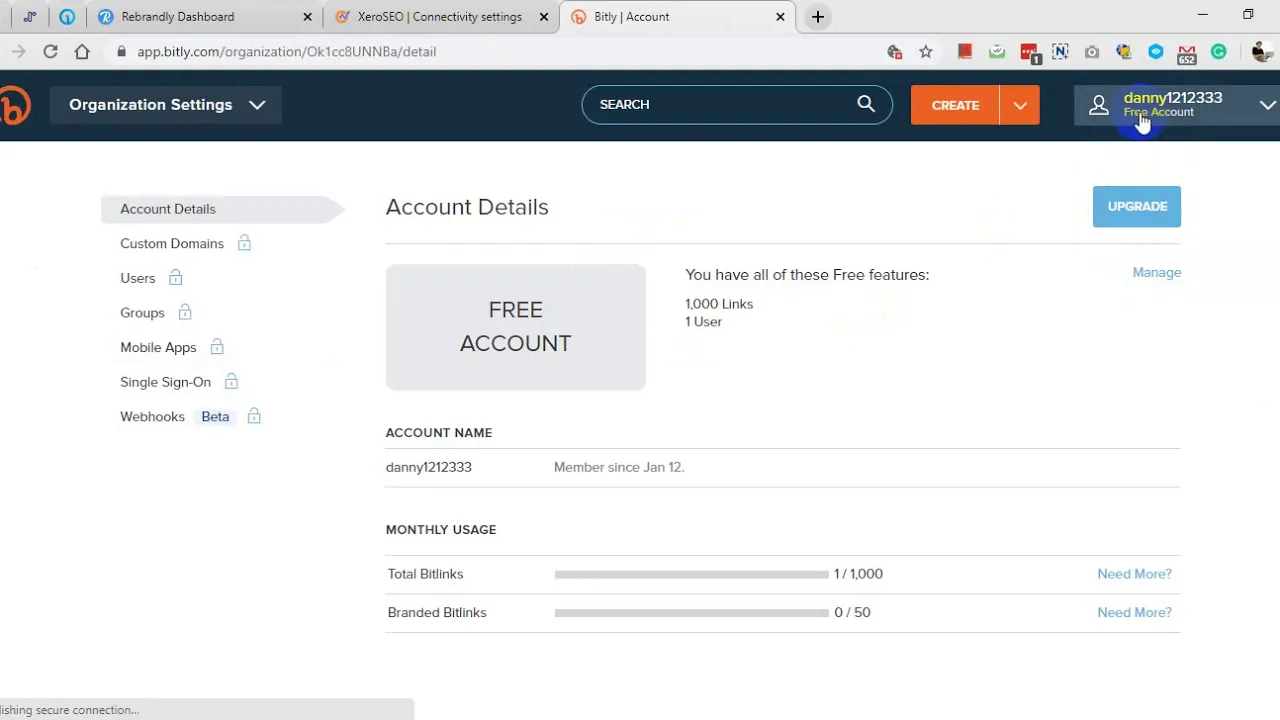Open Gmail checker extension showing 652
This screenshot has width=1280, height=720.
coord(1187,54)
